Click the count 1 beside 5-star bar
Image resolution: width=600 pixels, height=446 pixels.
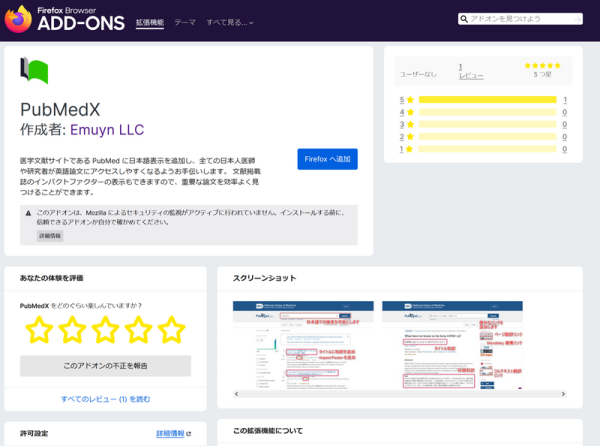565,100
